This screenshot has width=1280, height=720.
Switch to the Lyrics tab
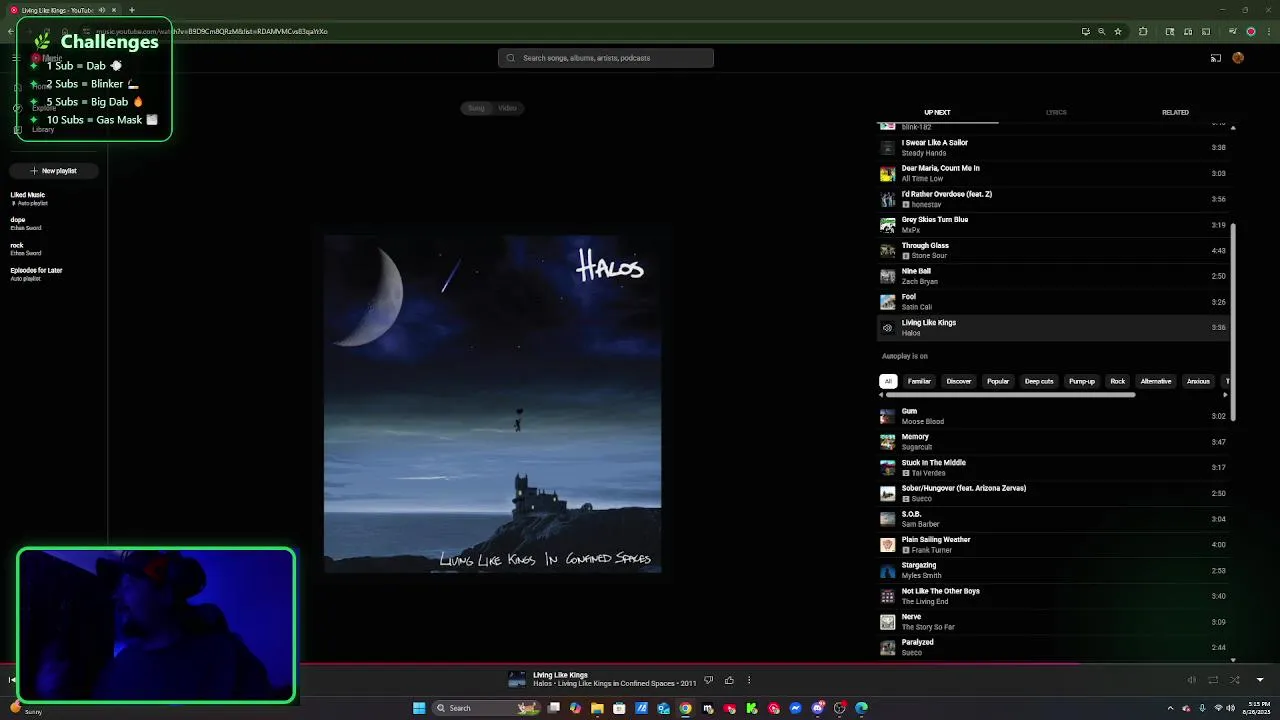1056,113
